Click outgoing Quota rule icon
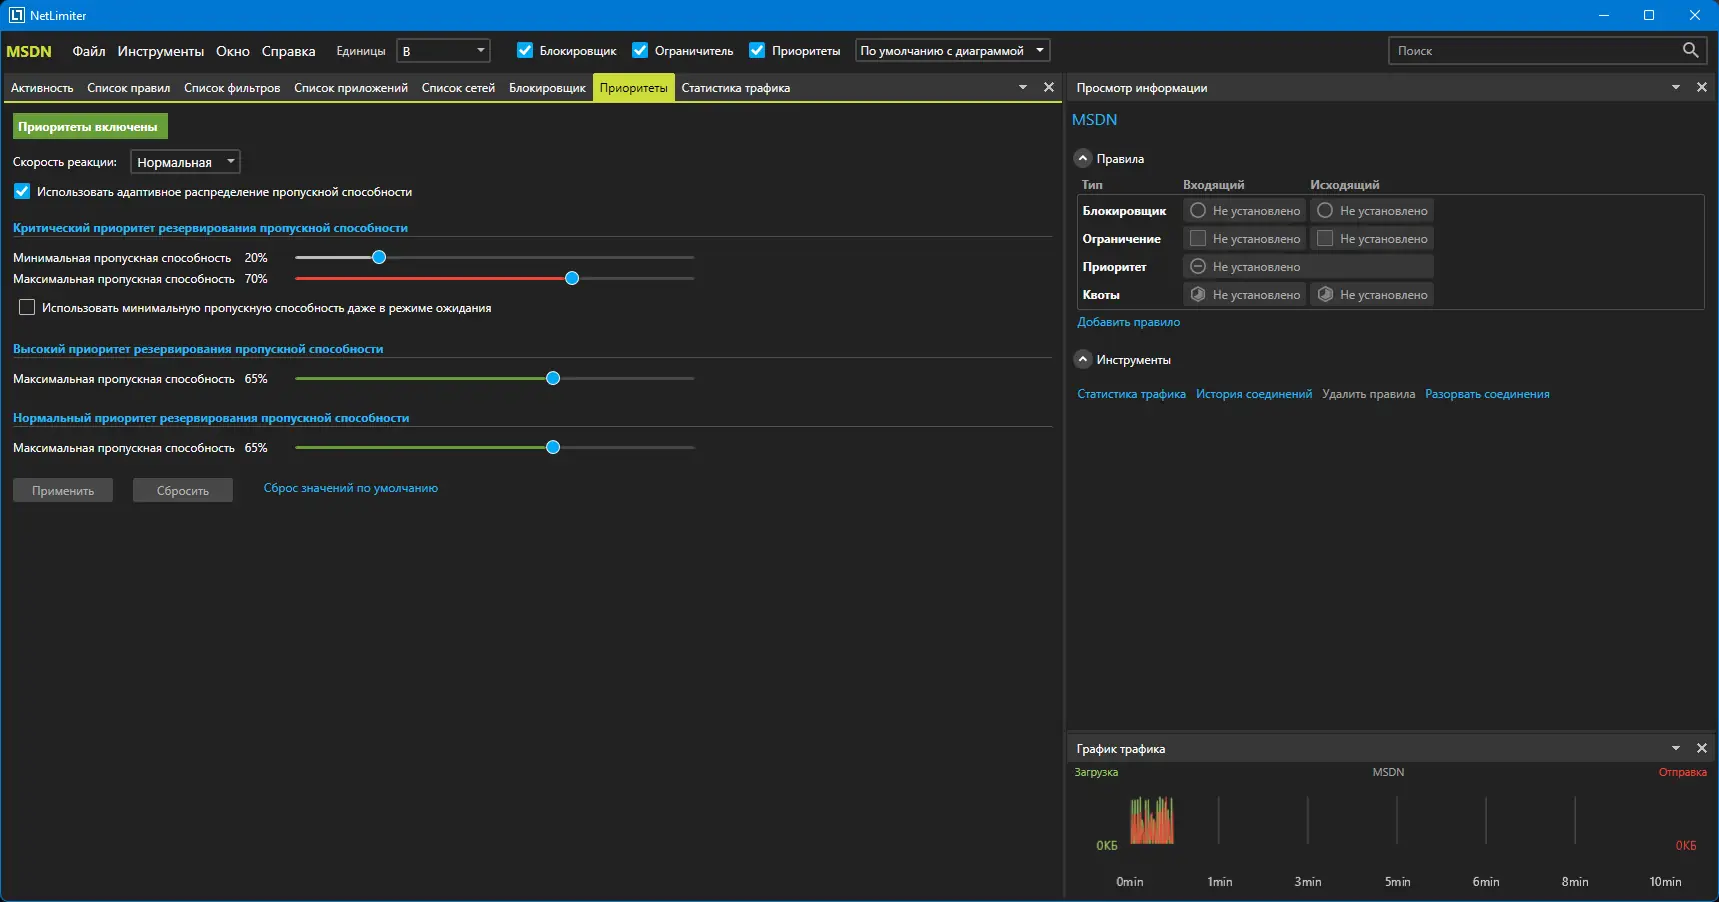 [x=1325, y=295]
